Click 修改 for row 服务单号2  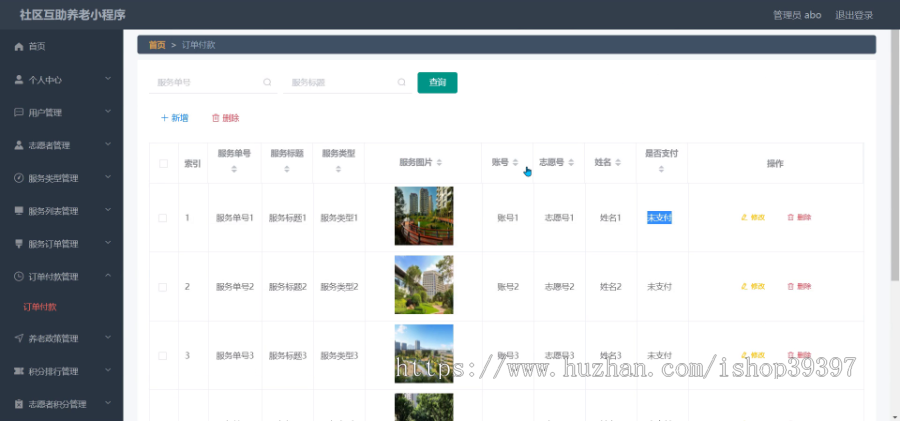(x=753, y=286)
